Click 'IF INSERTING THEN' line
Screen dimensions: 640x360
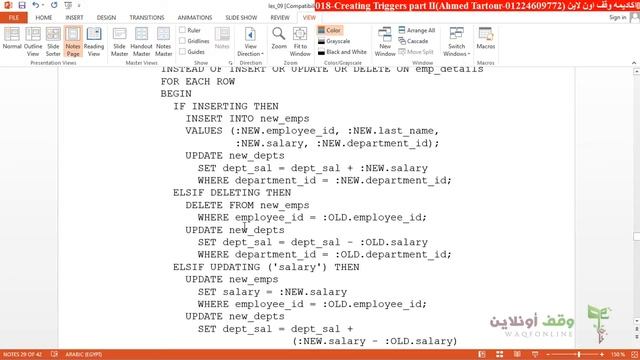click(226, 106)
